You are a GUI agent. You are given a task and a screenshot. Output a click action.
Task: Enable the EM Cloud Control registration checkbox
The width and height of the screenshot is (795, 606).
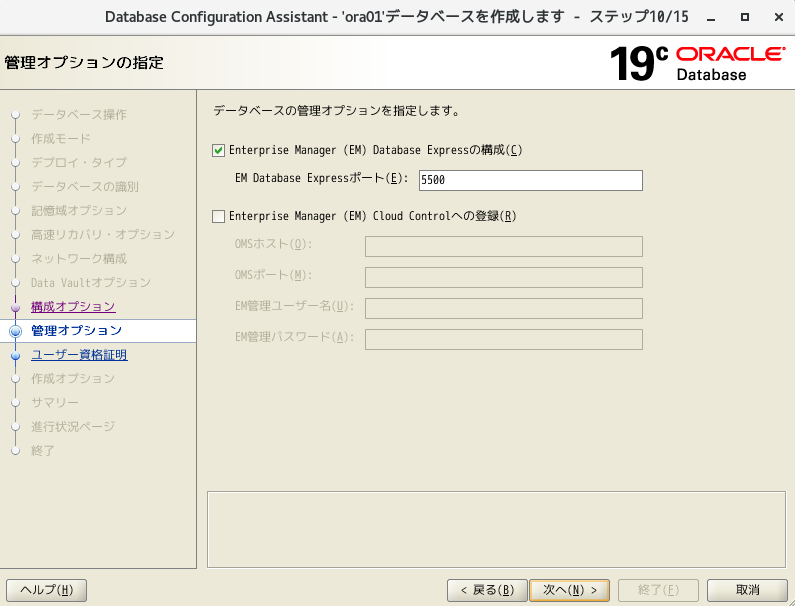219,217
